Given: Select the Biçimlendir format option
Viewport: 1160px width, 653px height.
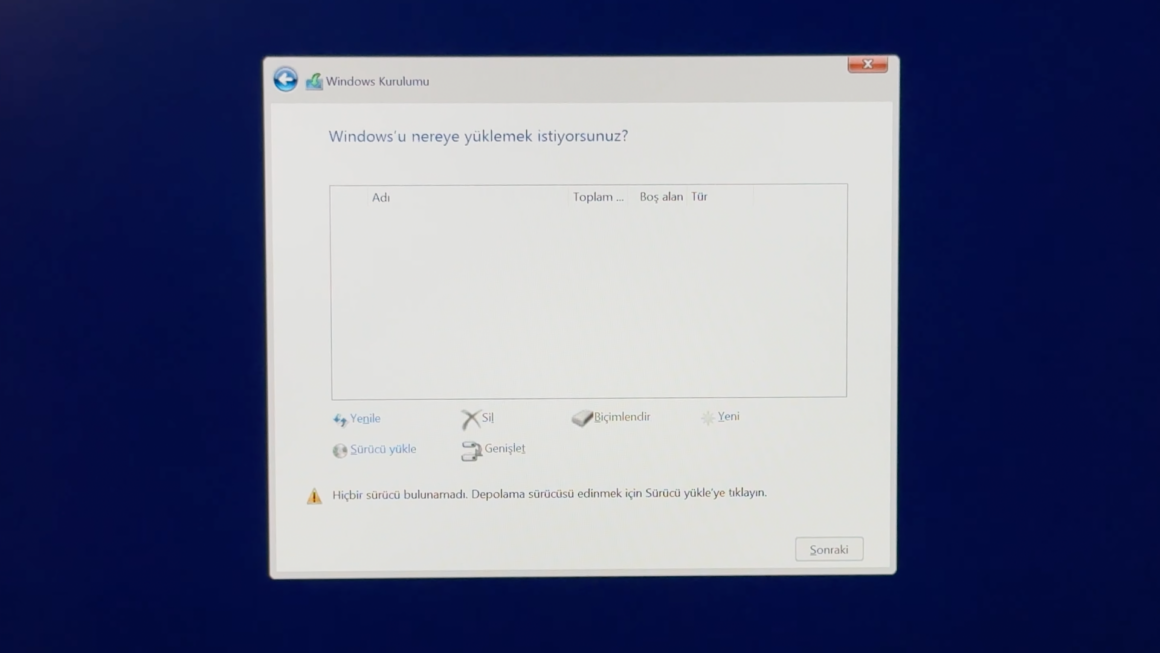Looking at the screenshot, I should pyautogui.click(x=622, y=417).
